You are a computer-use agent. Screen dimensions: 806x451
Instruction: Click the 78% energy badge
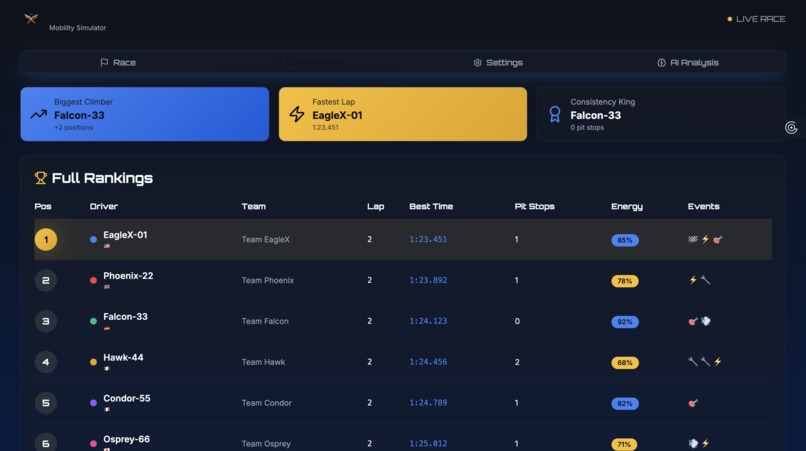tap(625, 281)
